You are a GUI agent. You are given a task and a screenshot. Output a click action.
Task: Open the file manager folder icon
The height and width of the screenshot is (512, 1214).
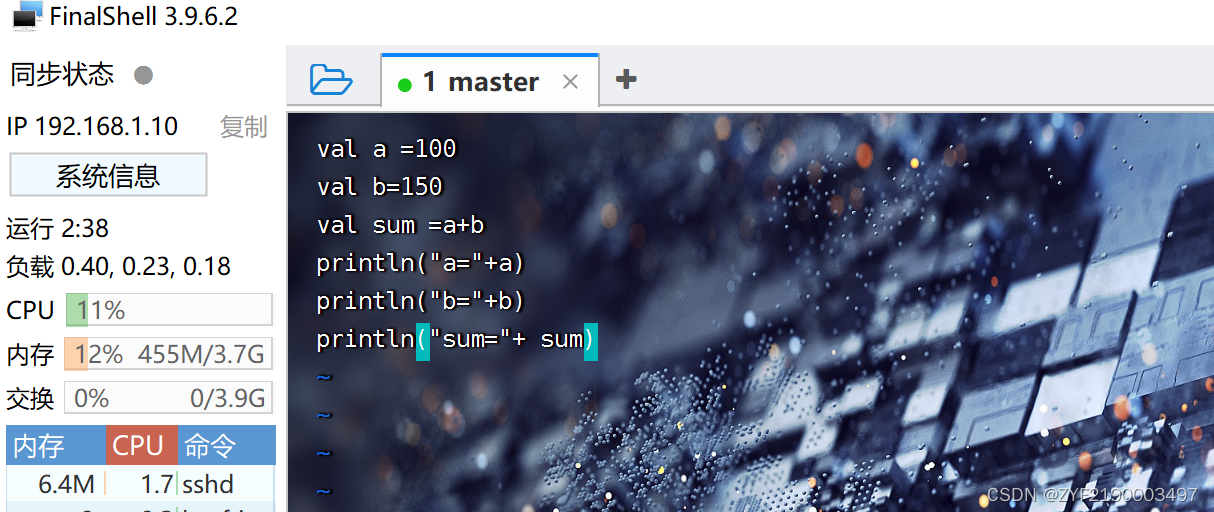coord(331,79)
